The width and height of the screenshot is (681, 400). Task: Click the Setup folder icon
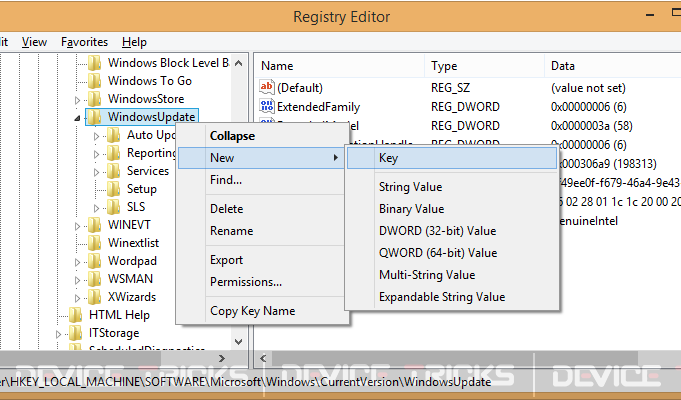113,189
